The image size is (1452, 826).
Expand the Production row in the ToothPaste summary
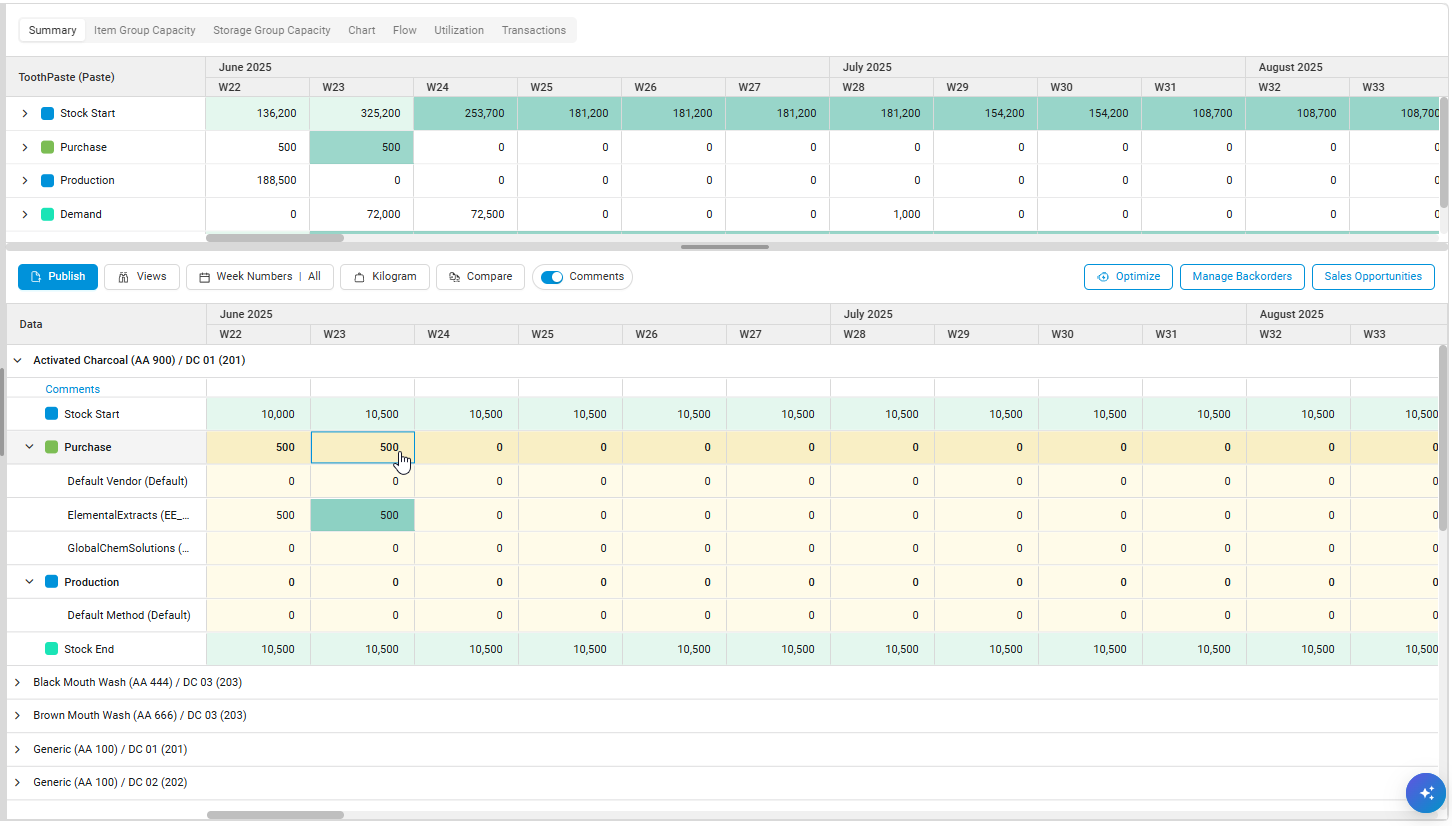pyautogui.click(x=25, y=180)
